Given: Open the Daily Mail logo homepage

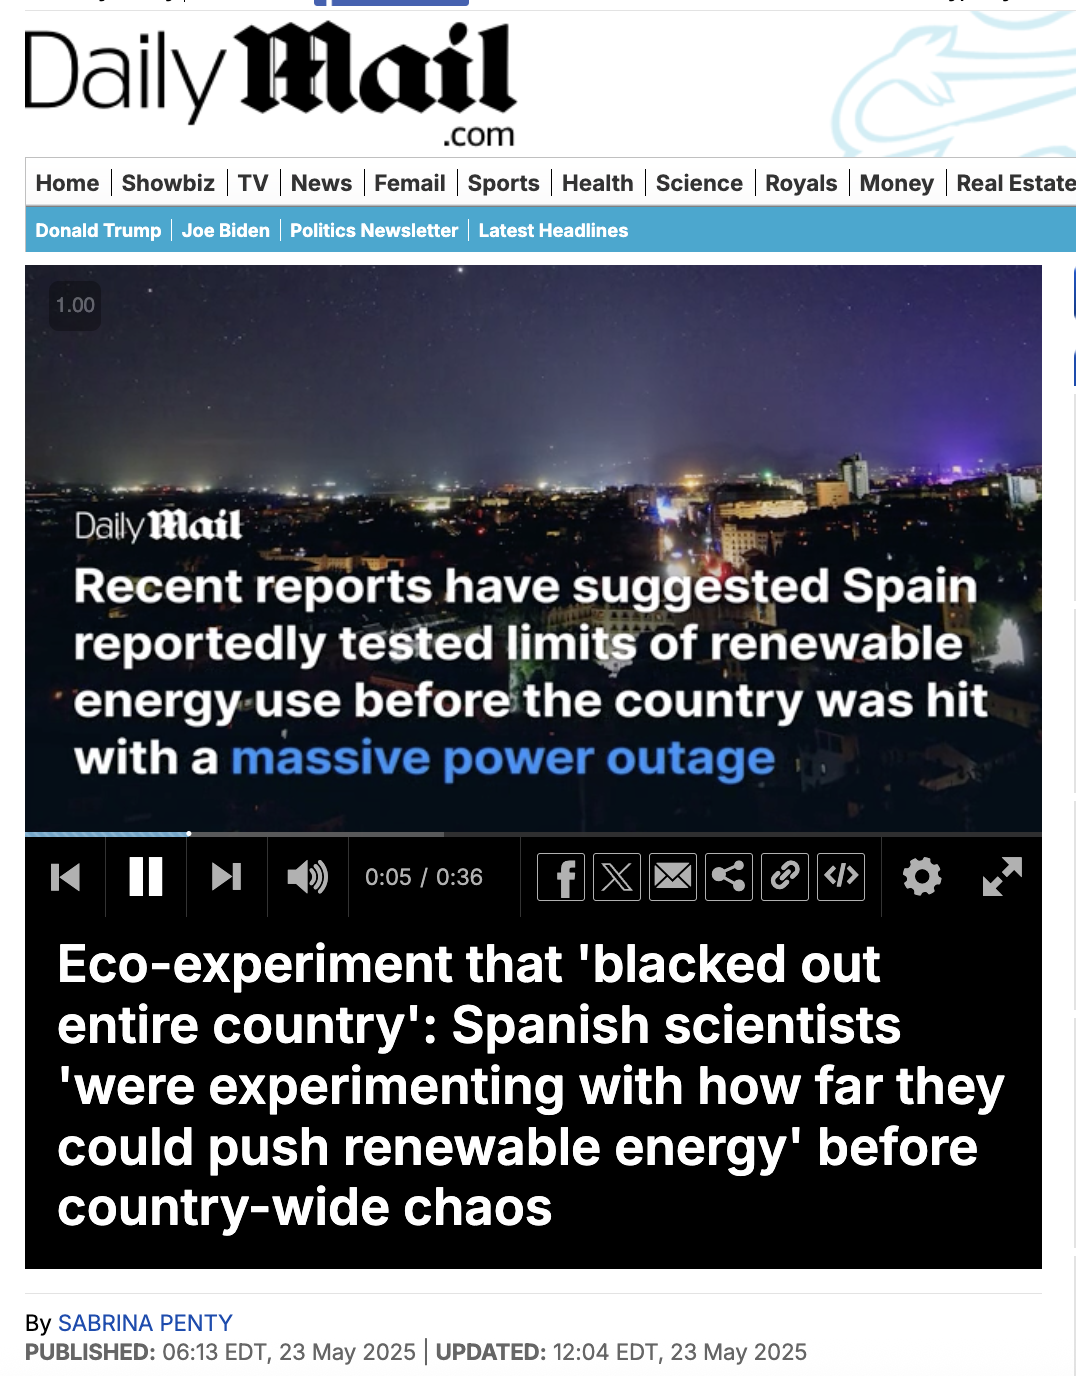Looking at the screenshot, I should [x=270, y=85].
